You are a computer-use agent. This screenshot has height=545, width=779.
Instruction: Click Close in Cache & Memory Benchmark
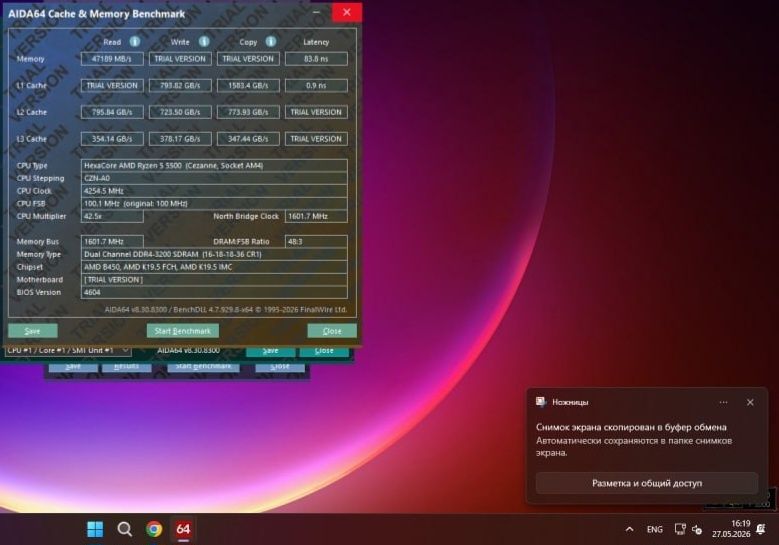(x=332, y=331)
